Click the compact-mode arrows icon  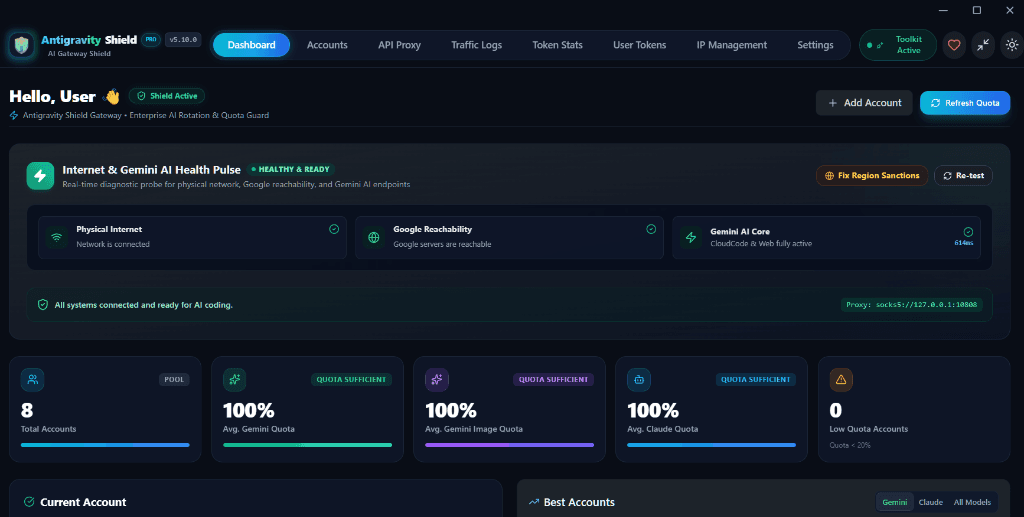(x=983, y=45)
